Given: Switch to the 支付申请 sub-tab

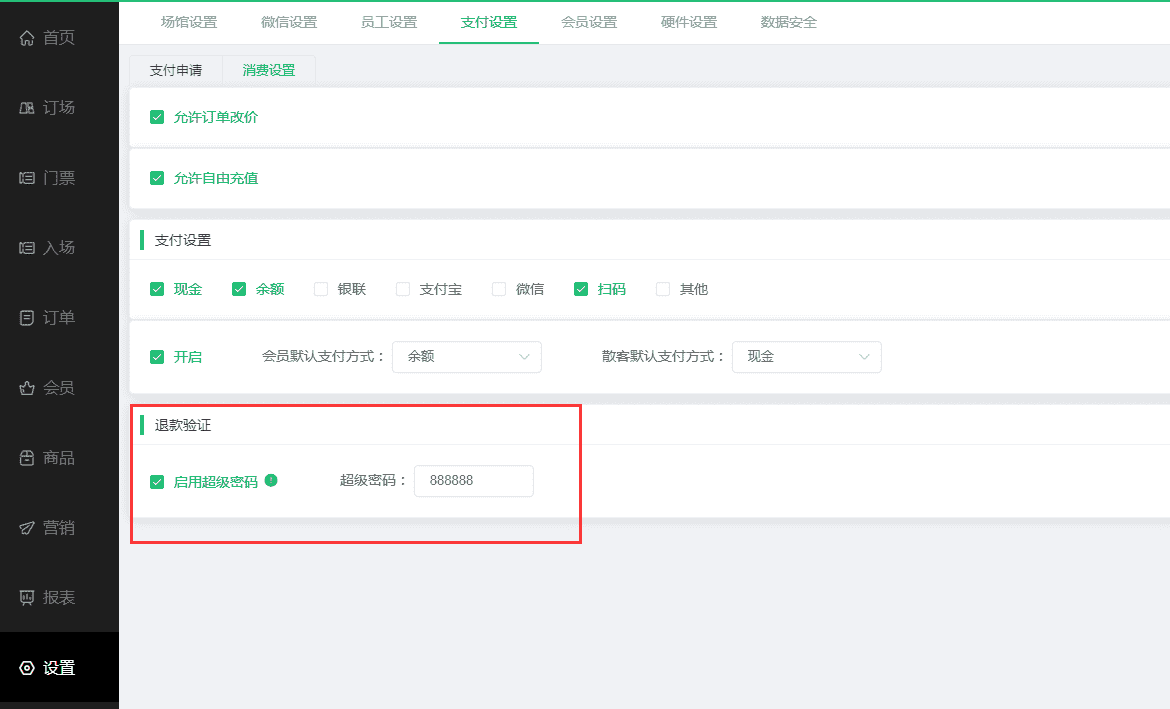Looking at the screenshot, I should (176, 70).
